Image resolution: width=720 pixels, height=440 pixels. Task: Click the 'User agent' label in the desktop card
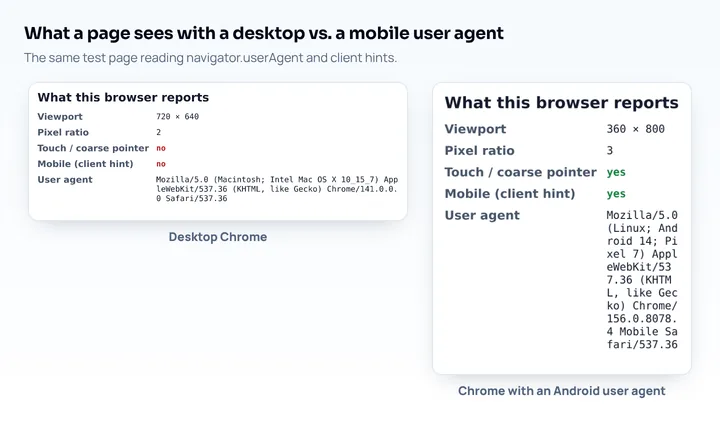coord(65,180)
